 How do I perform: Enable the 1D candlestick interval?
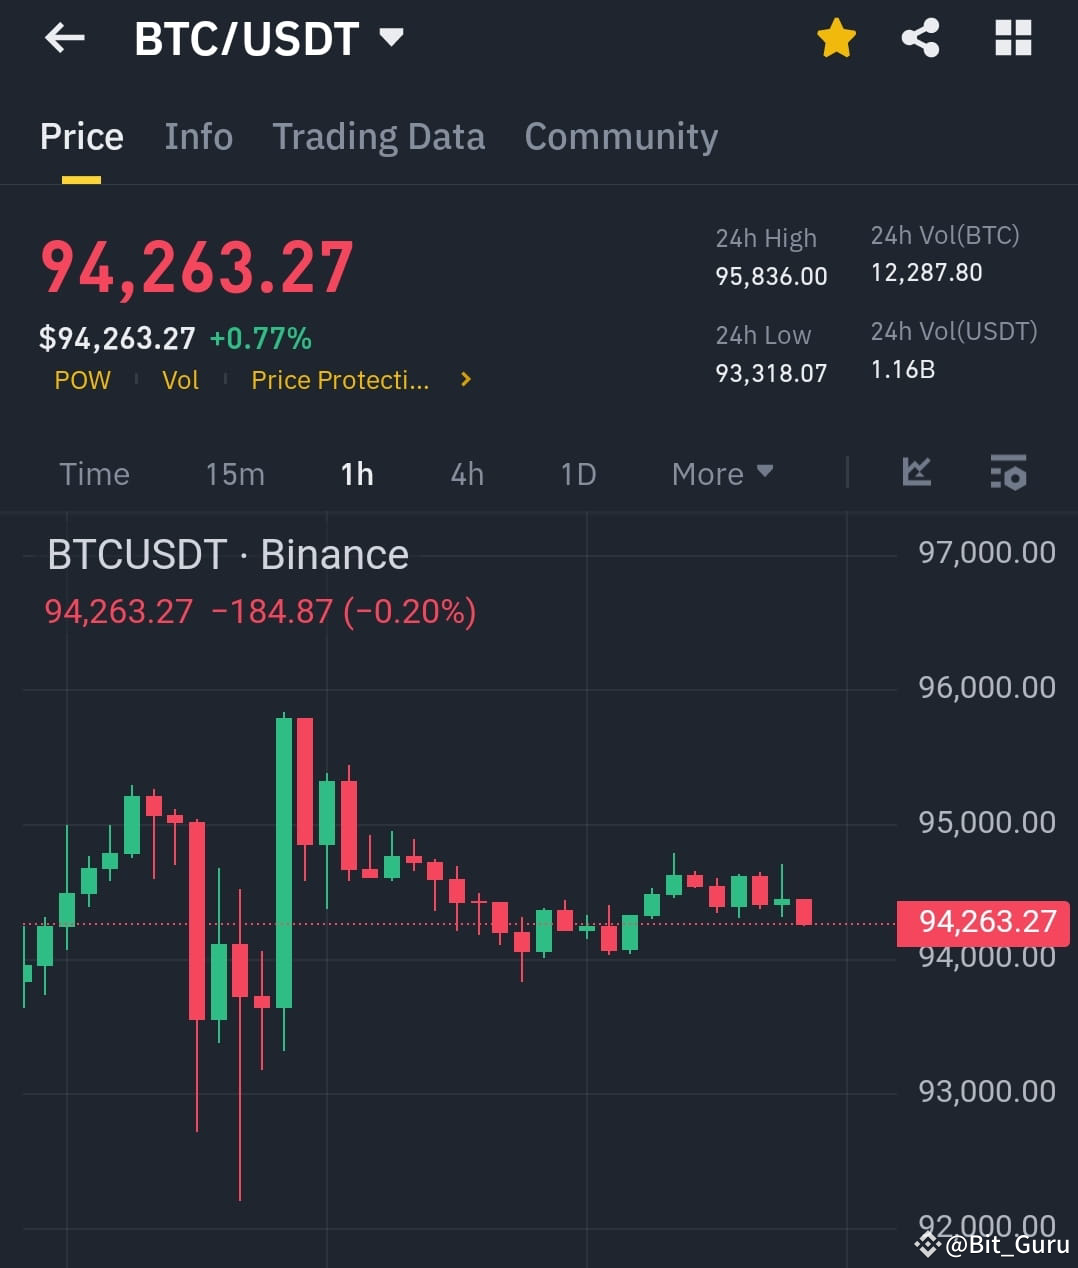(x=577, y=473)
